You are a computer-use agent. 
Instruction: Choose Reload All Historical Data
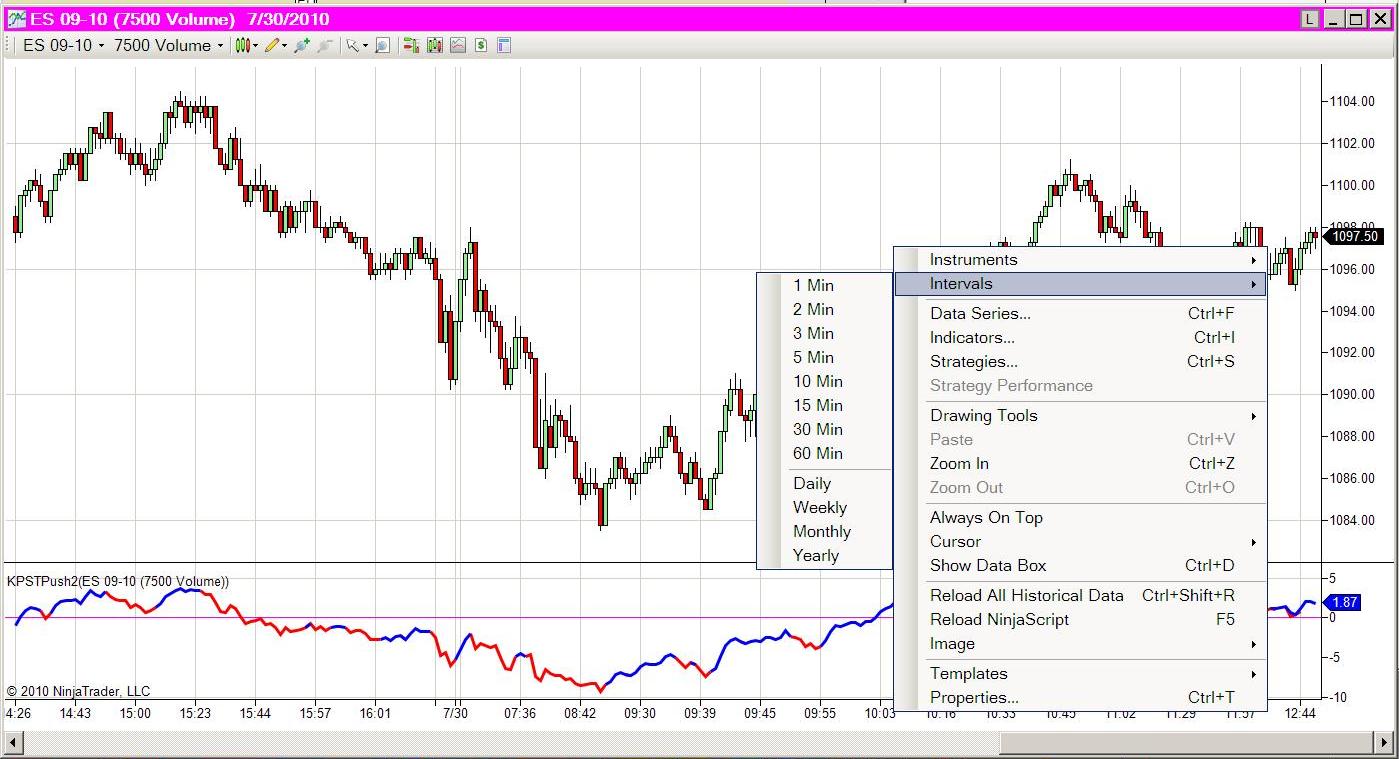1080,595
